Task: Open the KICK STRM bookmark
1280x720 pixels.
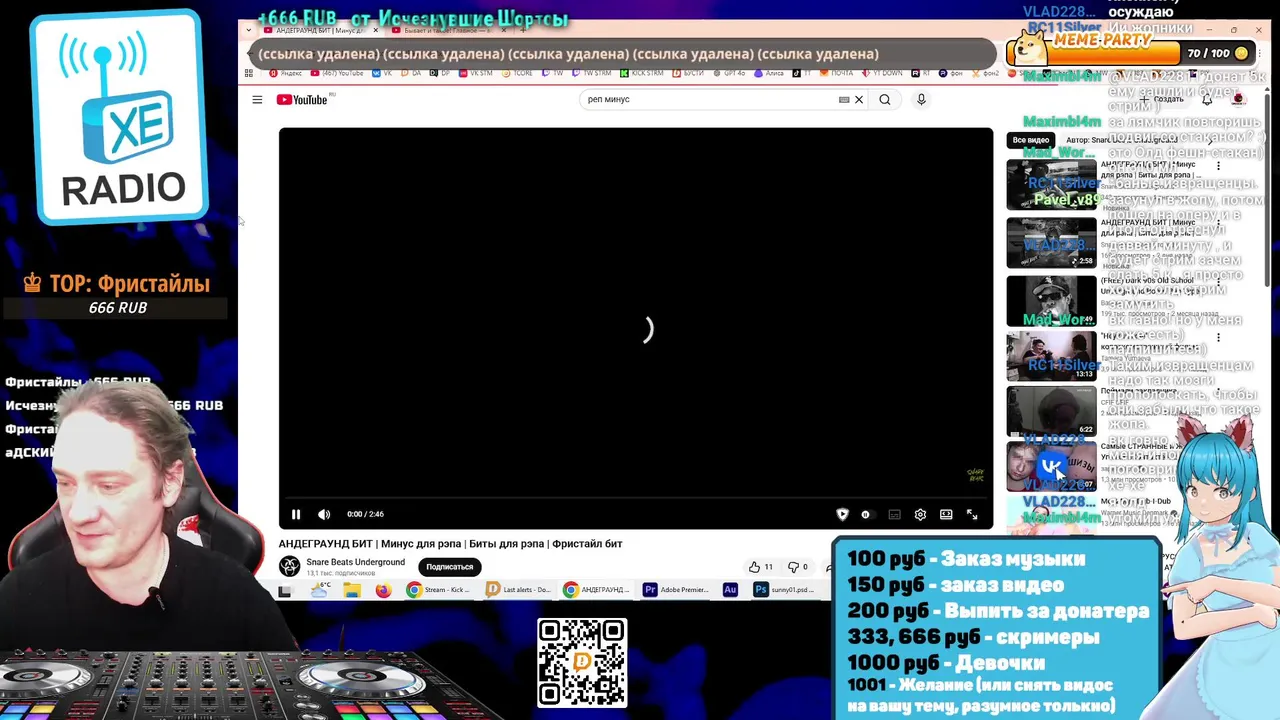Action: [642, 73]
